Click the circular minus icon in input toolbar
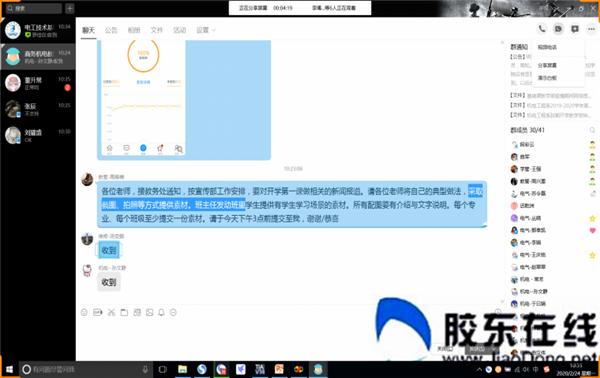 [173, 313]
